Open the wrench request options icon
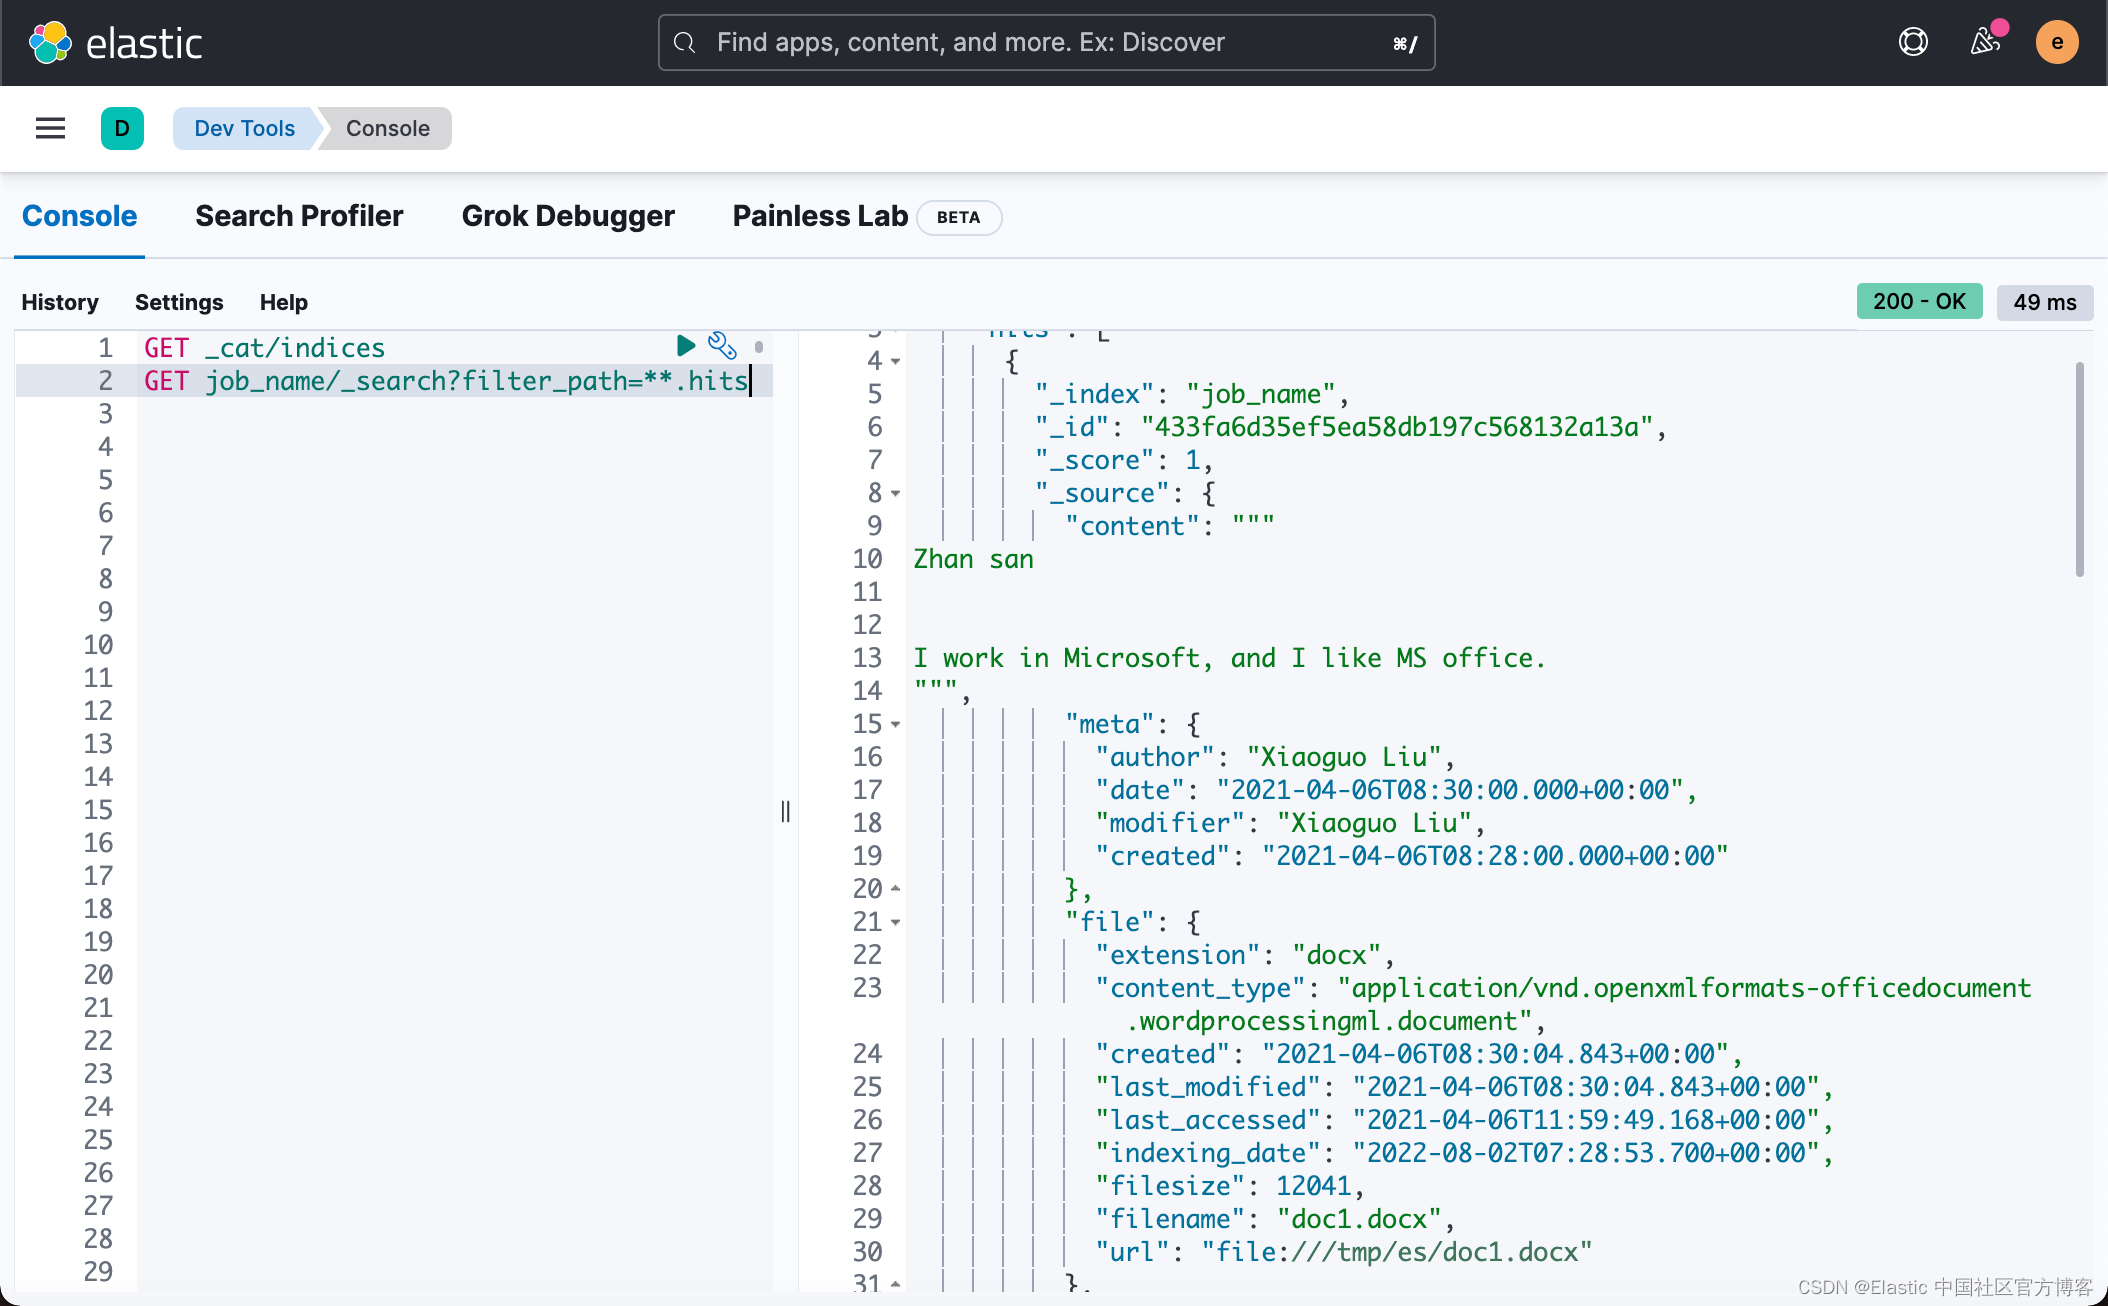The image size is (2108, 1306). coord(722,346)
